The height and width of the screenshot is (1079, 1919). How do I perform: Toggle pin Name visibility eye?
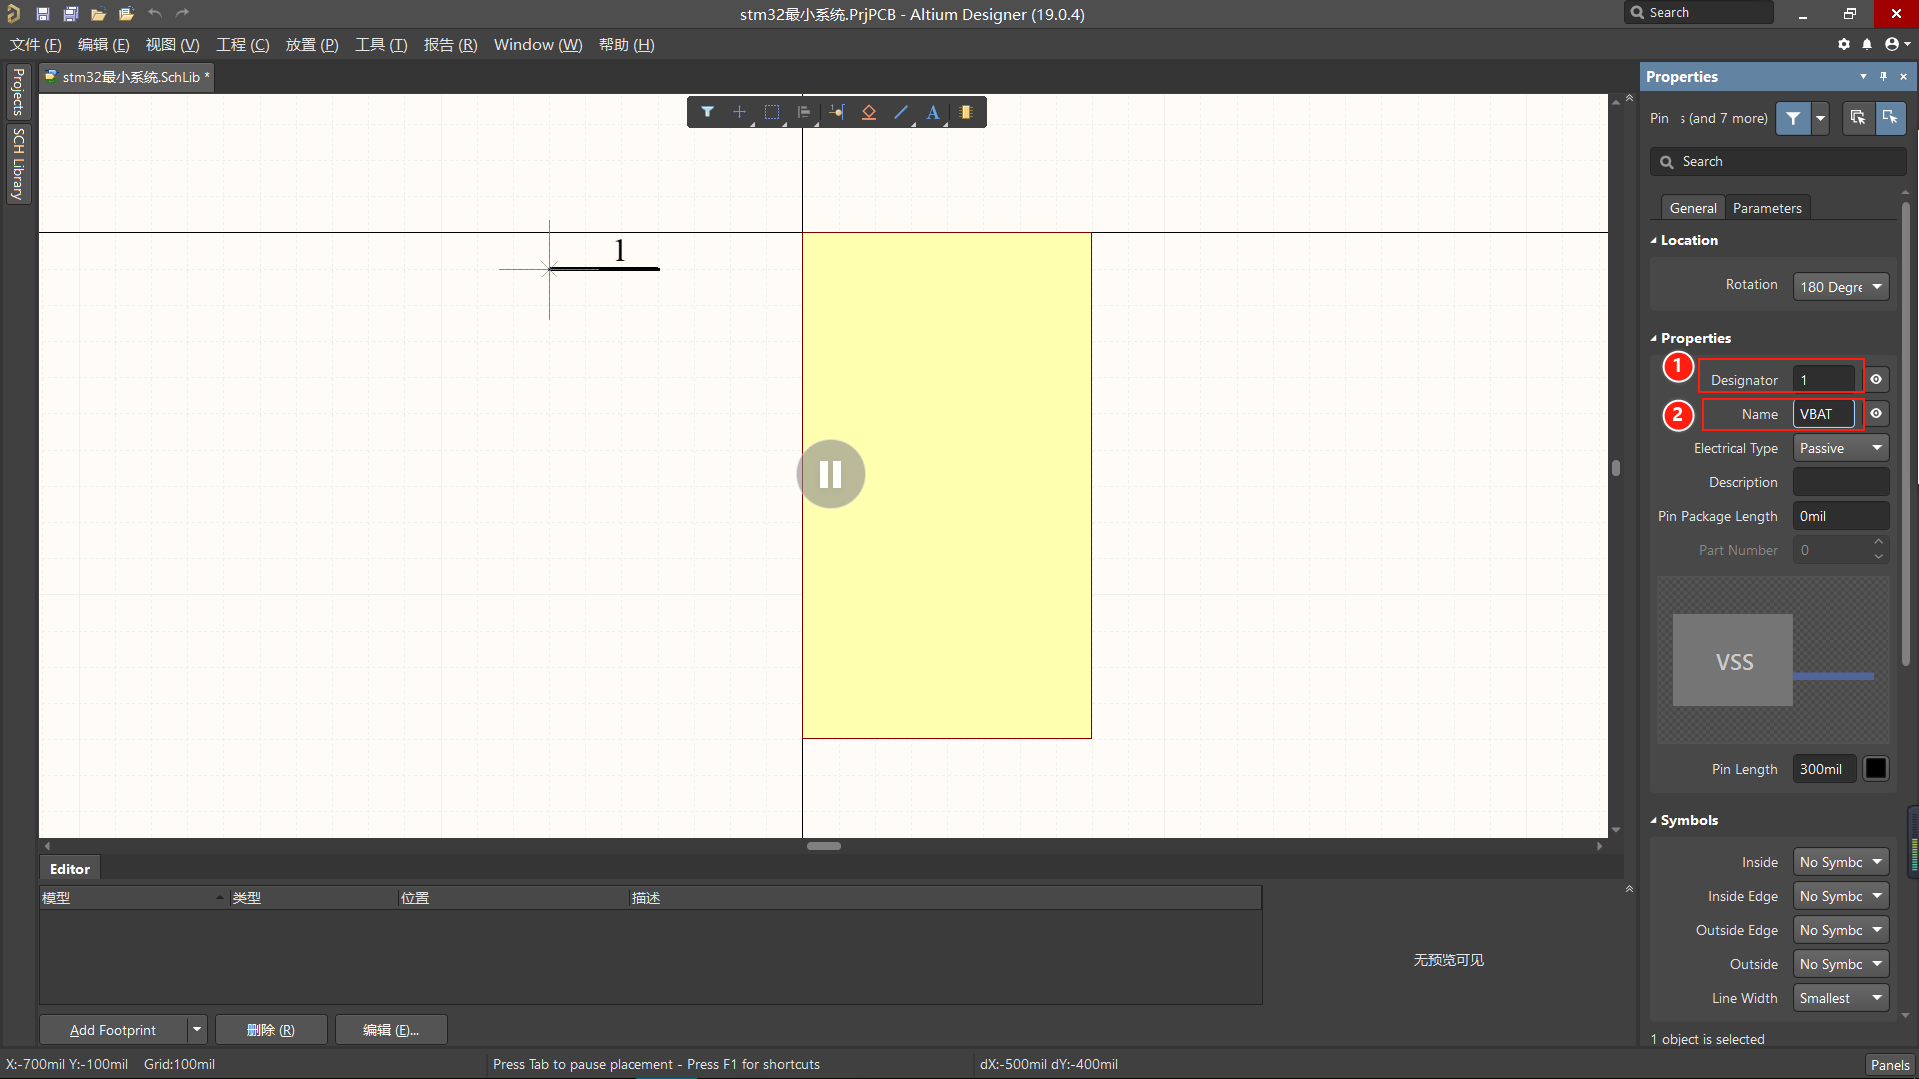tap(1876, 413)
